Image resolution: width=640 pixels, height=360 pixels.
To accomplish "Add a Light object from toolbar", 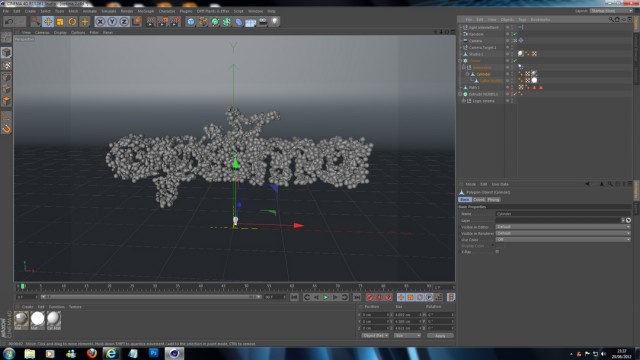I will pos(275,22).
